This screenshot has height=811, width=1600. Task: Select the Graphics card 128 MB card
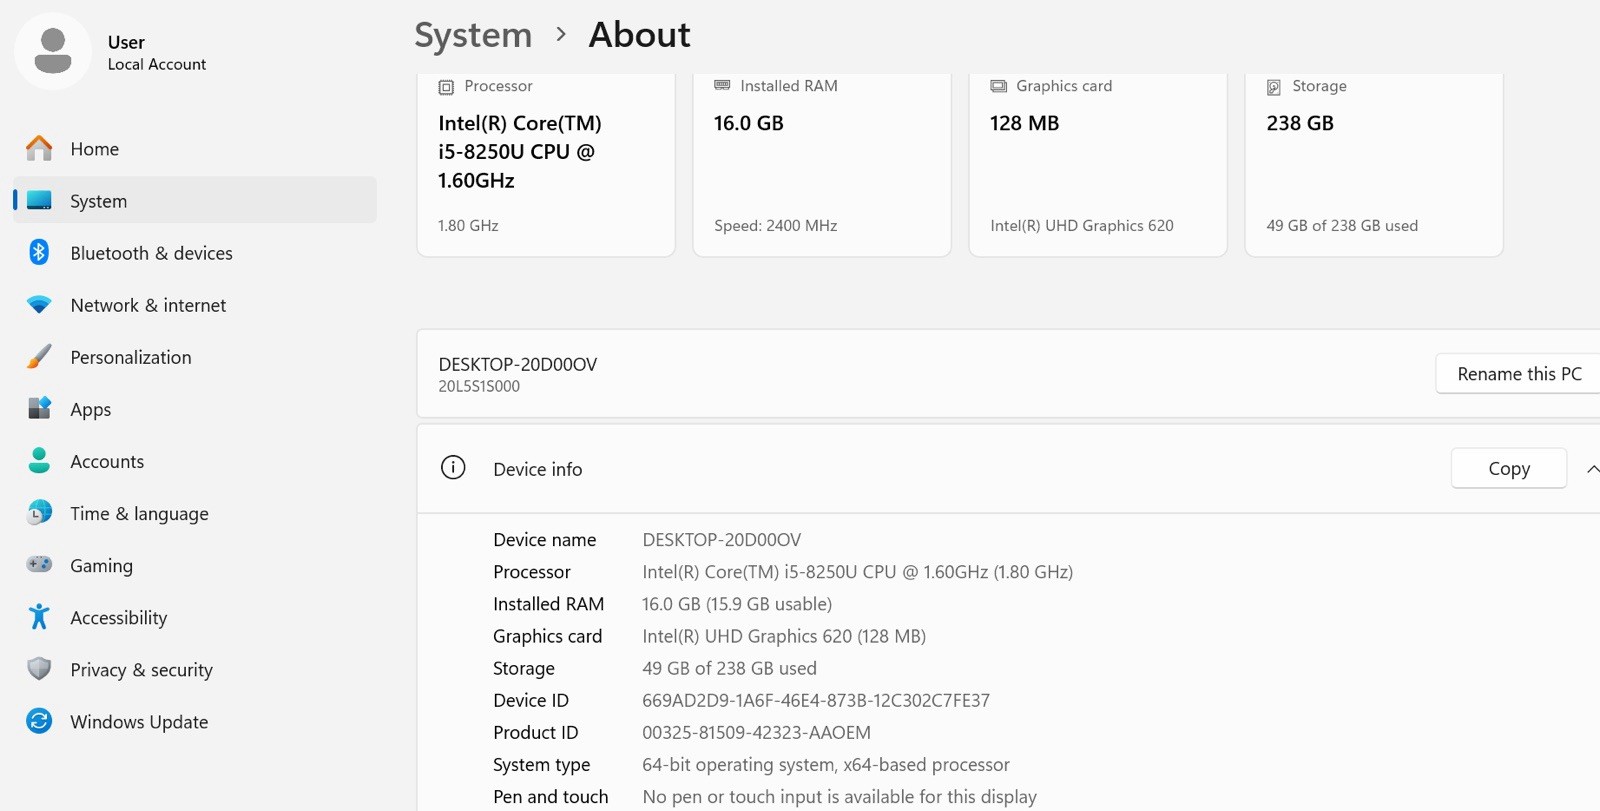pos(1098,165)
